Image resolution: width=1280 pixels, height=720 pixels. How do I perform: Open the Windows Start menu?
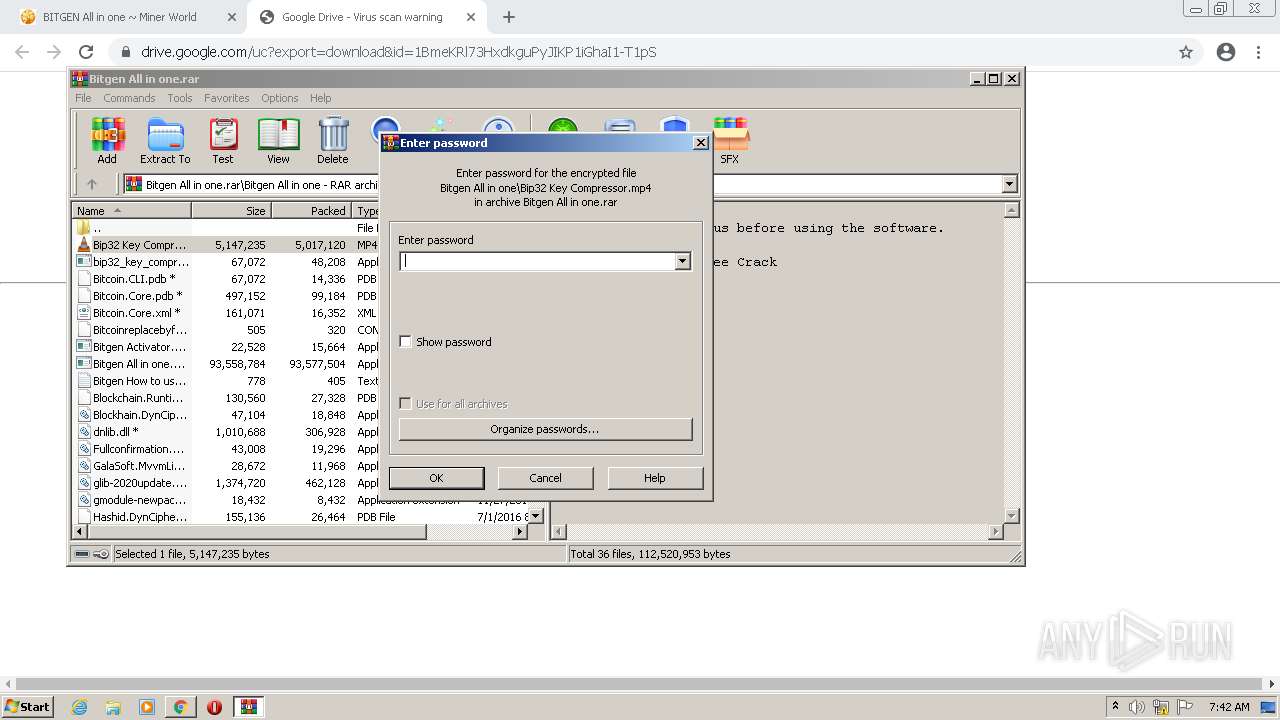27,707
